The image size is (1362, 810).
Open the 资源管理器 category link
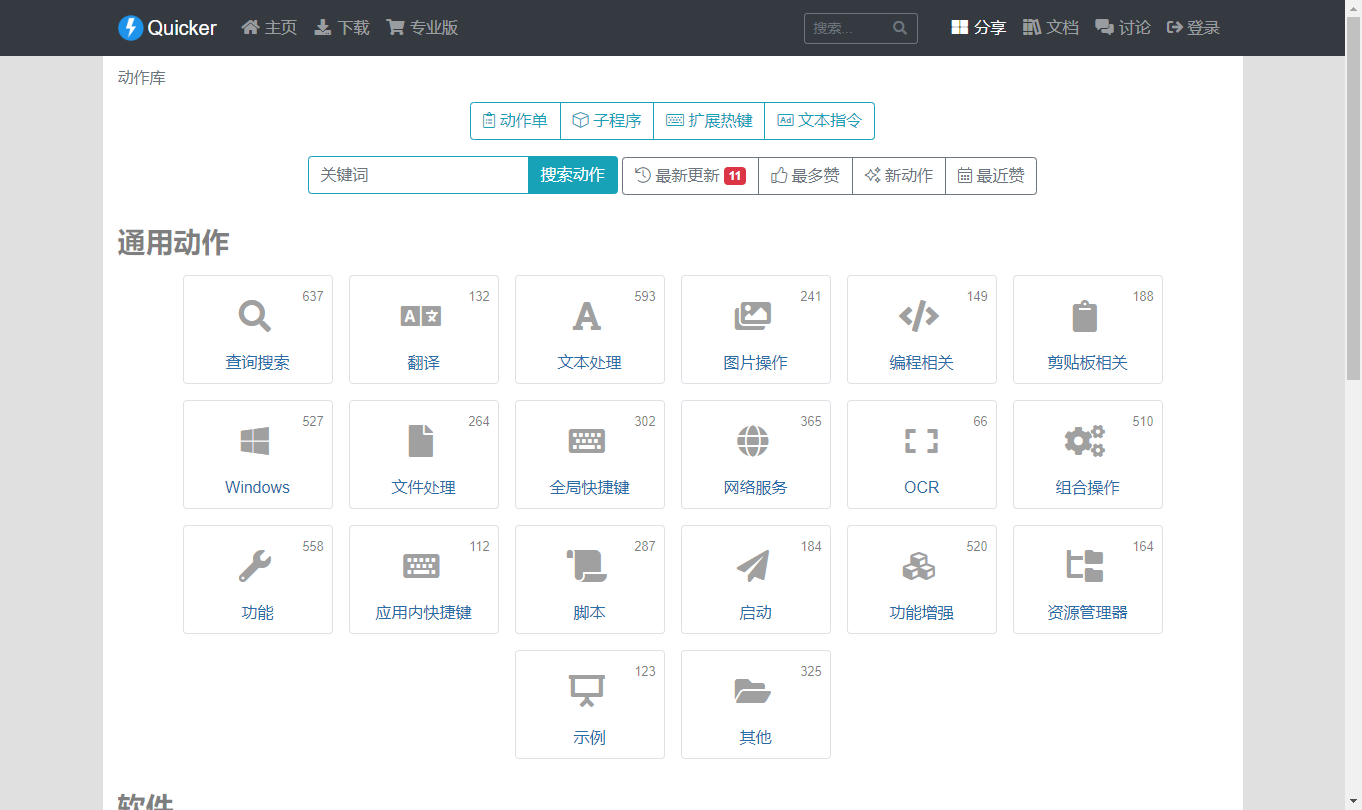point(1088,612)
